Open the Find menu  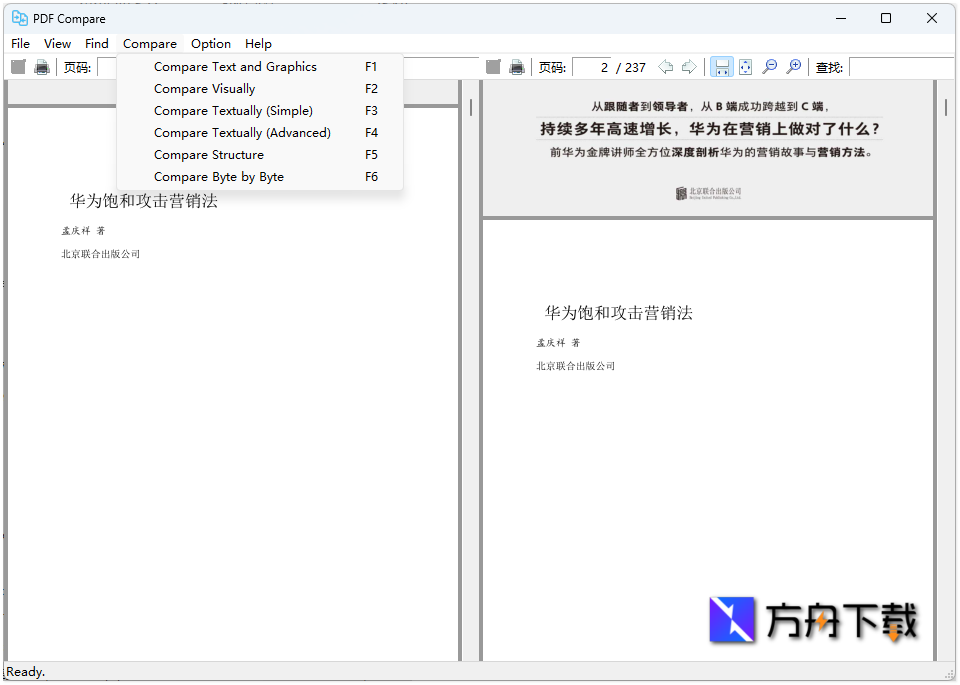pos(97,43)
